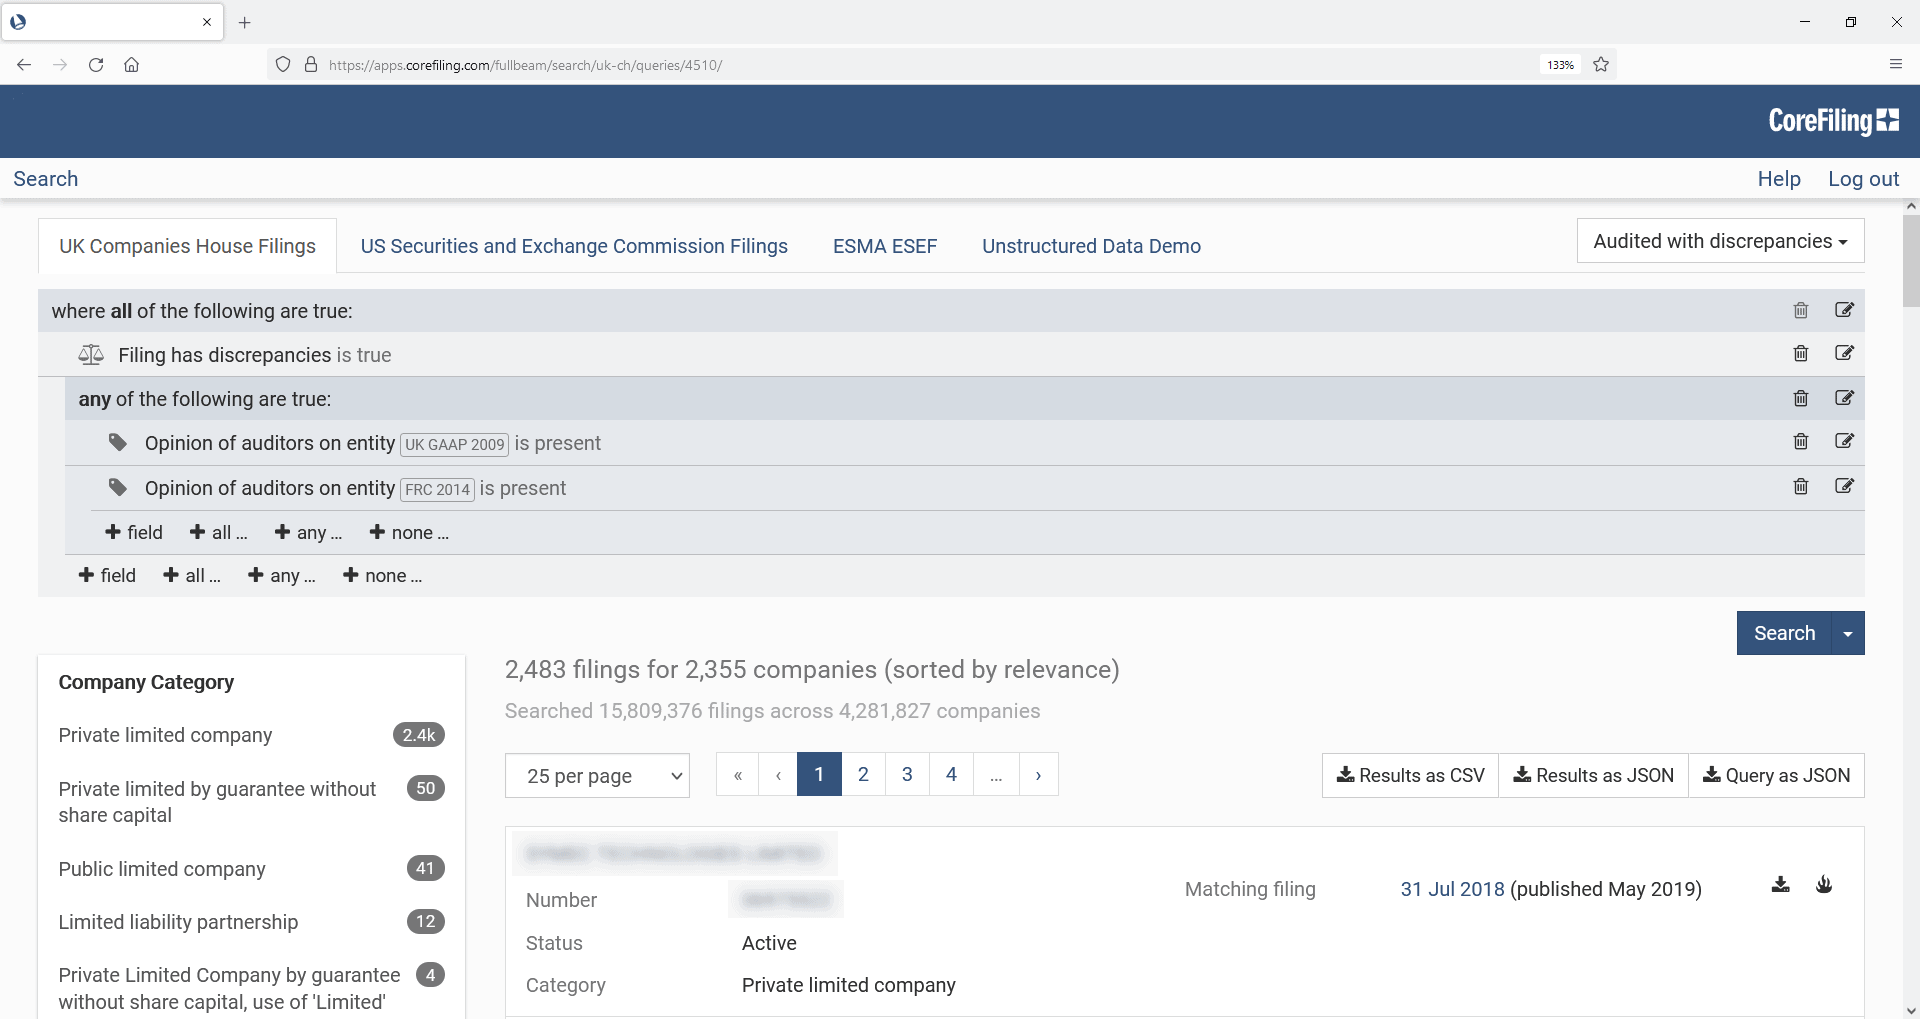
Task: Edit the 'where all of the following' group
Action: pos(1845,310)
